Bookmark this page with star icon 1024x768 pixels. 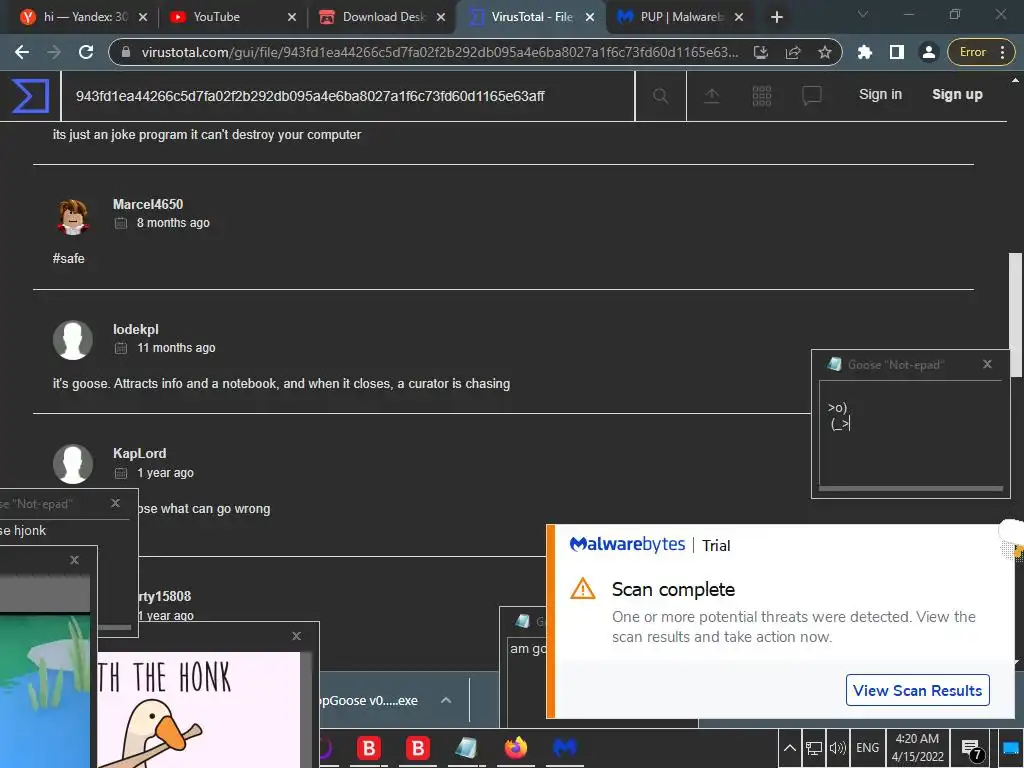(x=825, y=52)
